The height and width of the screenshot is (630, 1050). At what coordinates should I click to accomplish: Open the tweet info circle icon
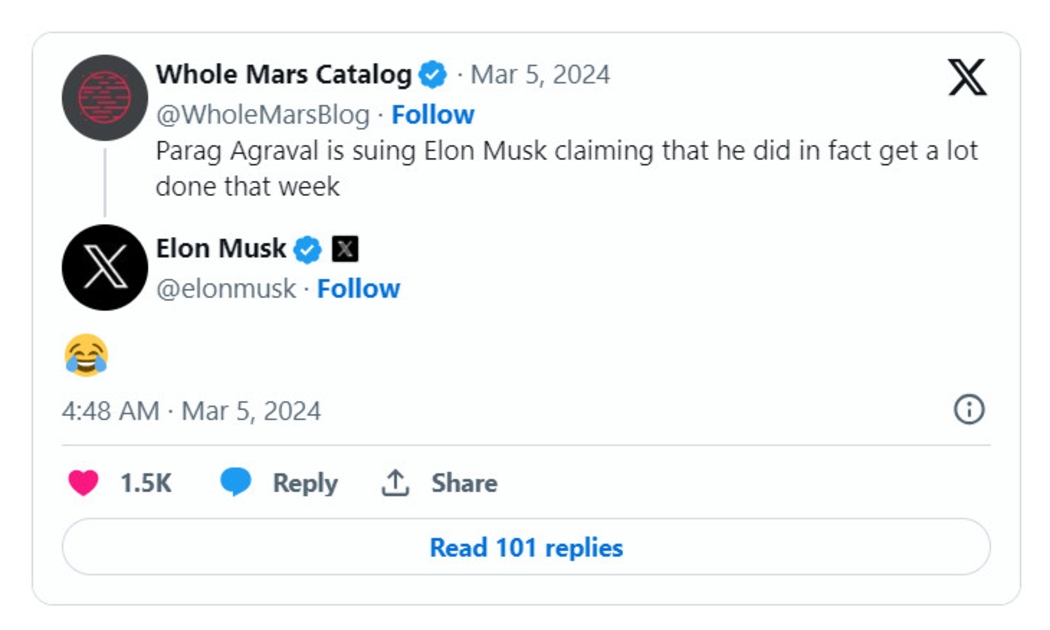point(969,410)
